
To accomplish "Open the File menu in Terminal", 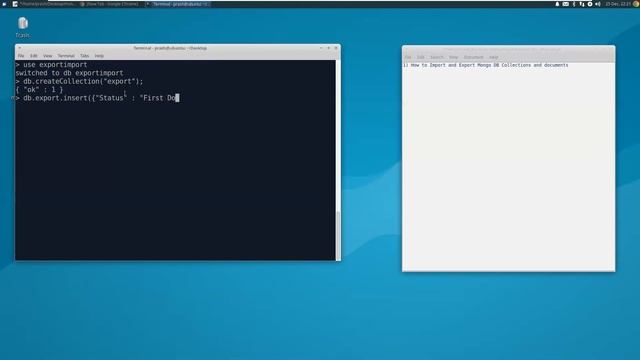I will tap(21, 56).
